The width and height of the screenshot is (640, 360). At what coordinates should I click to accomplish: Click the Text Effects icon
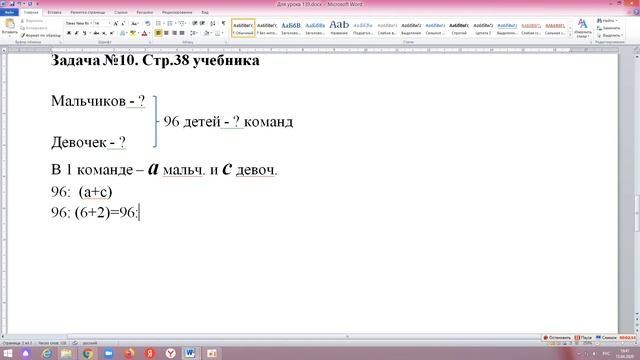pyautogui.click(x=122, y=33)
